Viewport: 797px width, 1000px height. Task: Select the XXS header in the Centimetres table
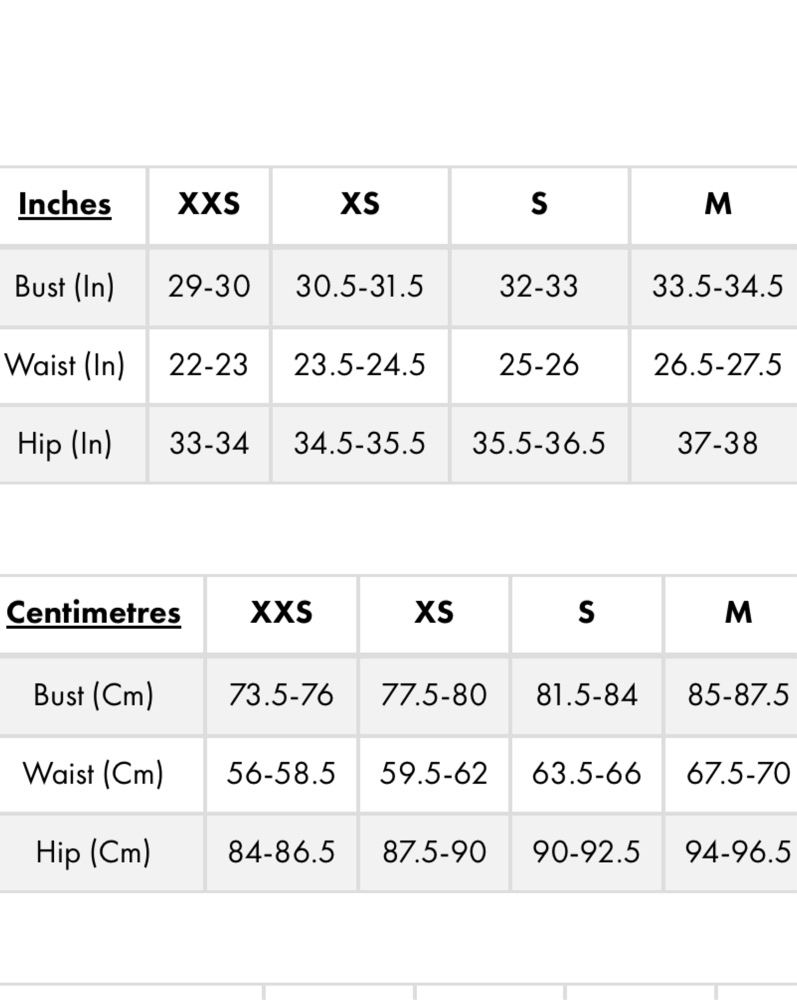pos(281,612)
